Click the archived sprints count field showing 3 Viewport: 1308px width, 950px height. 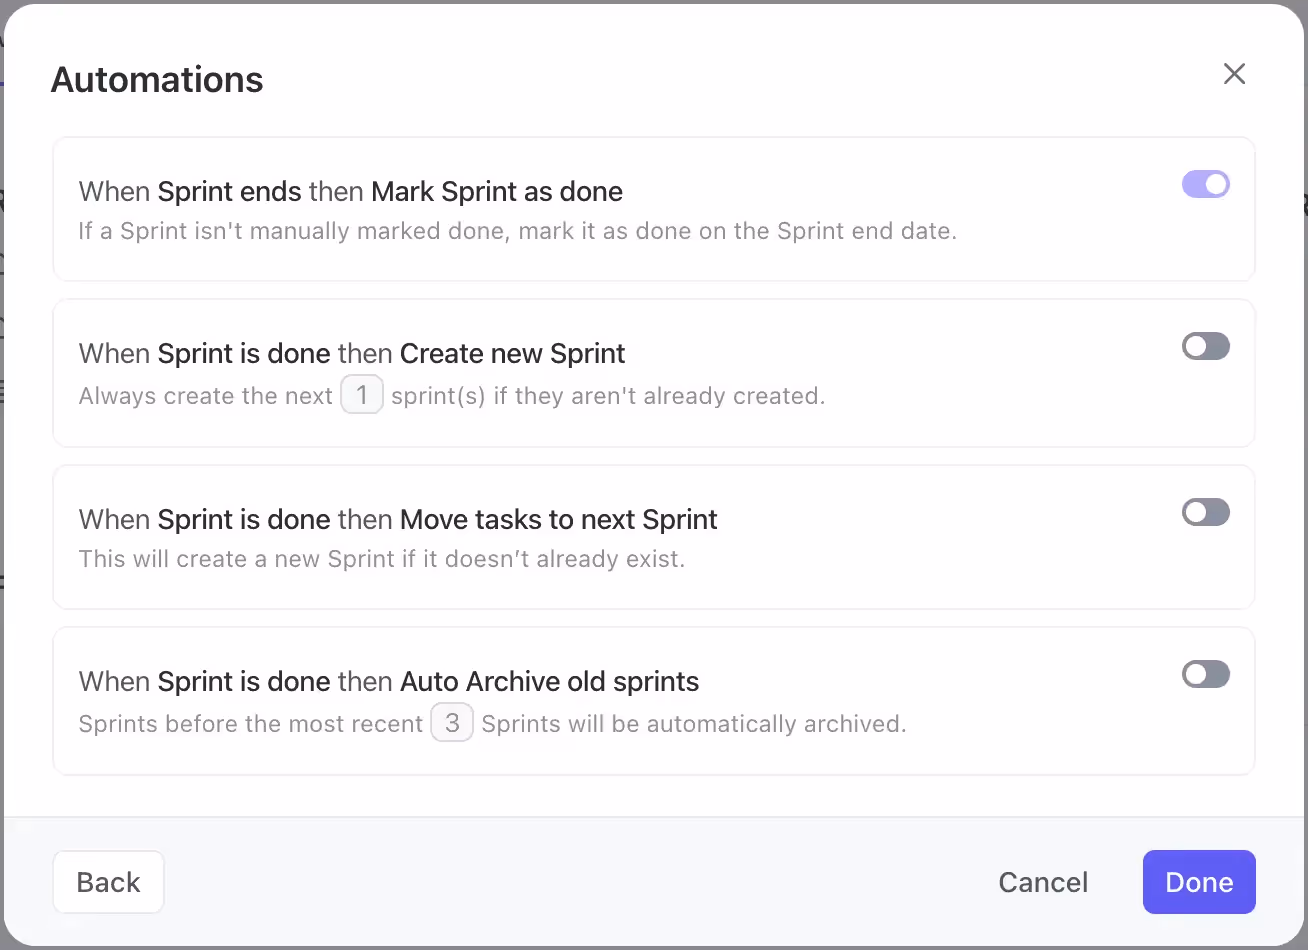tap(452, 722)
